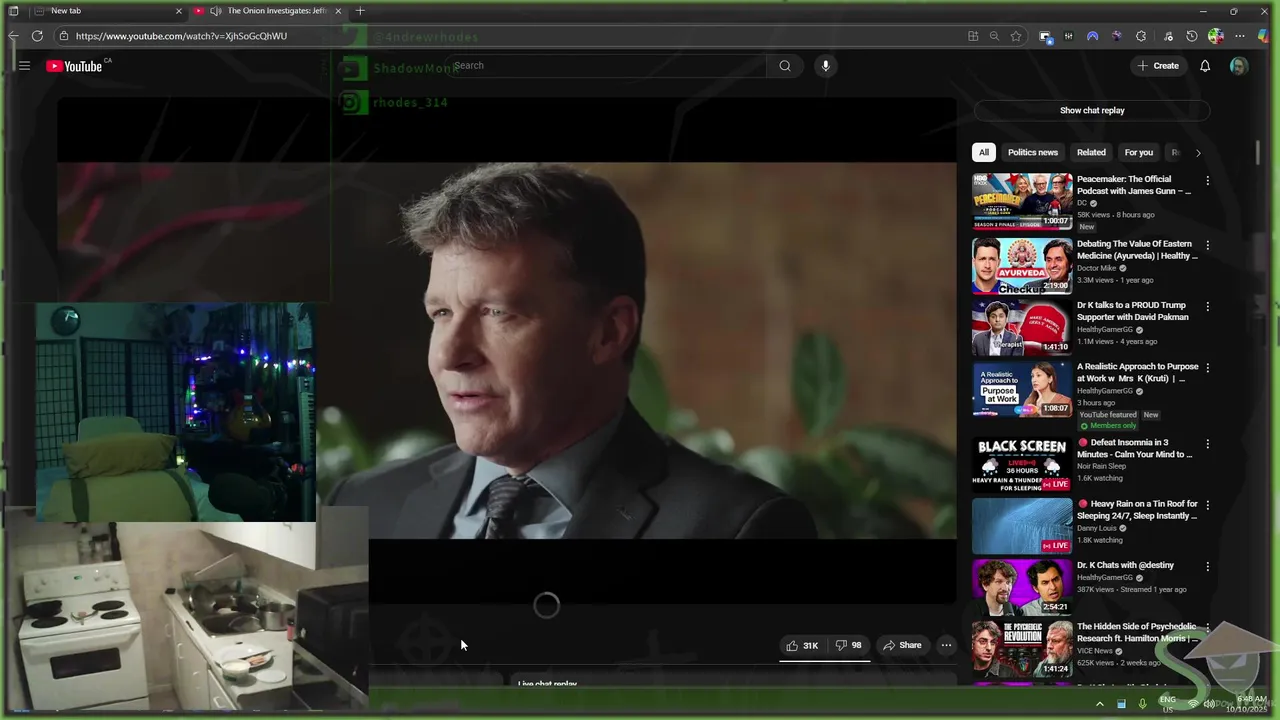Like the video (31K thumbs-up)
The height and width of the screenshot is (720, 1280).
[x=802, y=645]
